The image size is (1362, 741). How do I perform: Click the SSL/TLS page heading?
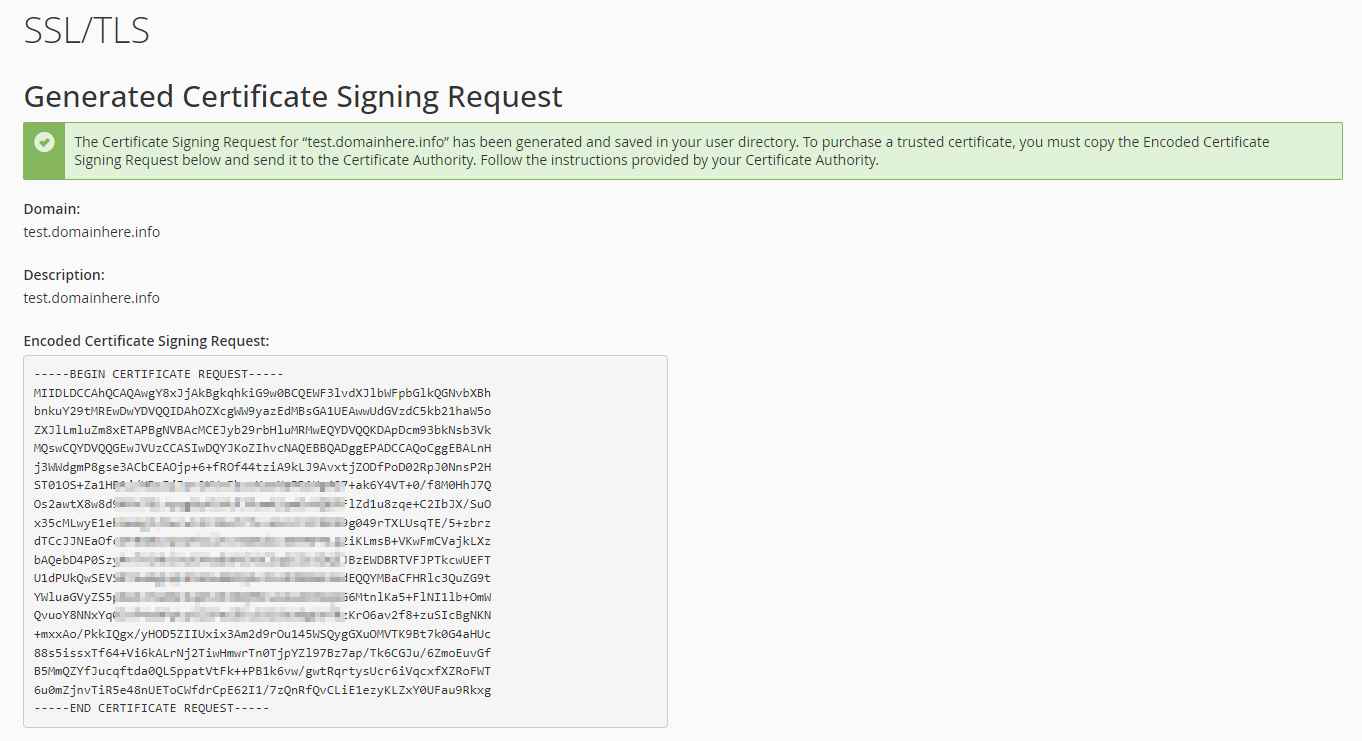coord(86,31)
